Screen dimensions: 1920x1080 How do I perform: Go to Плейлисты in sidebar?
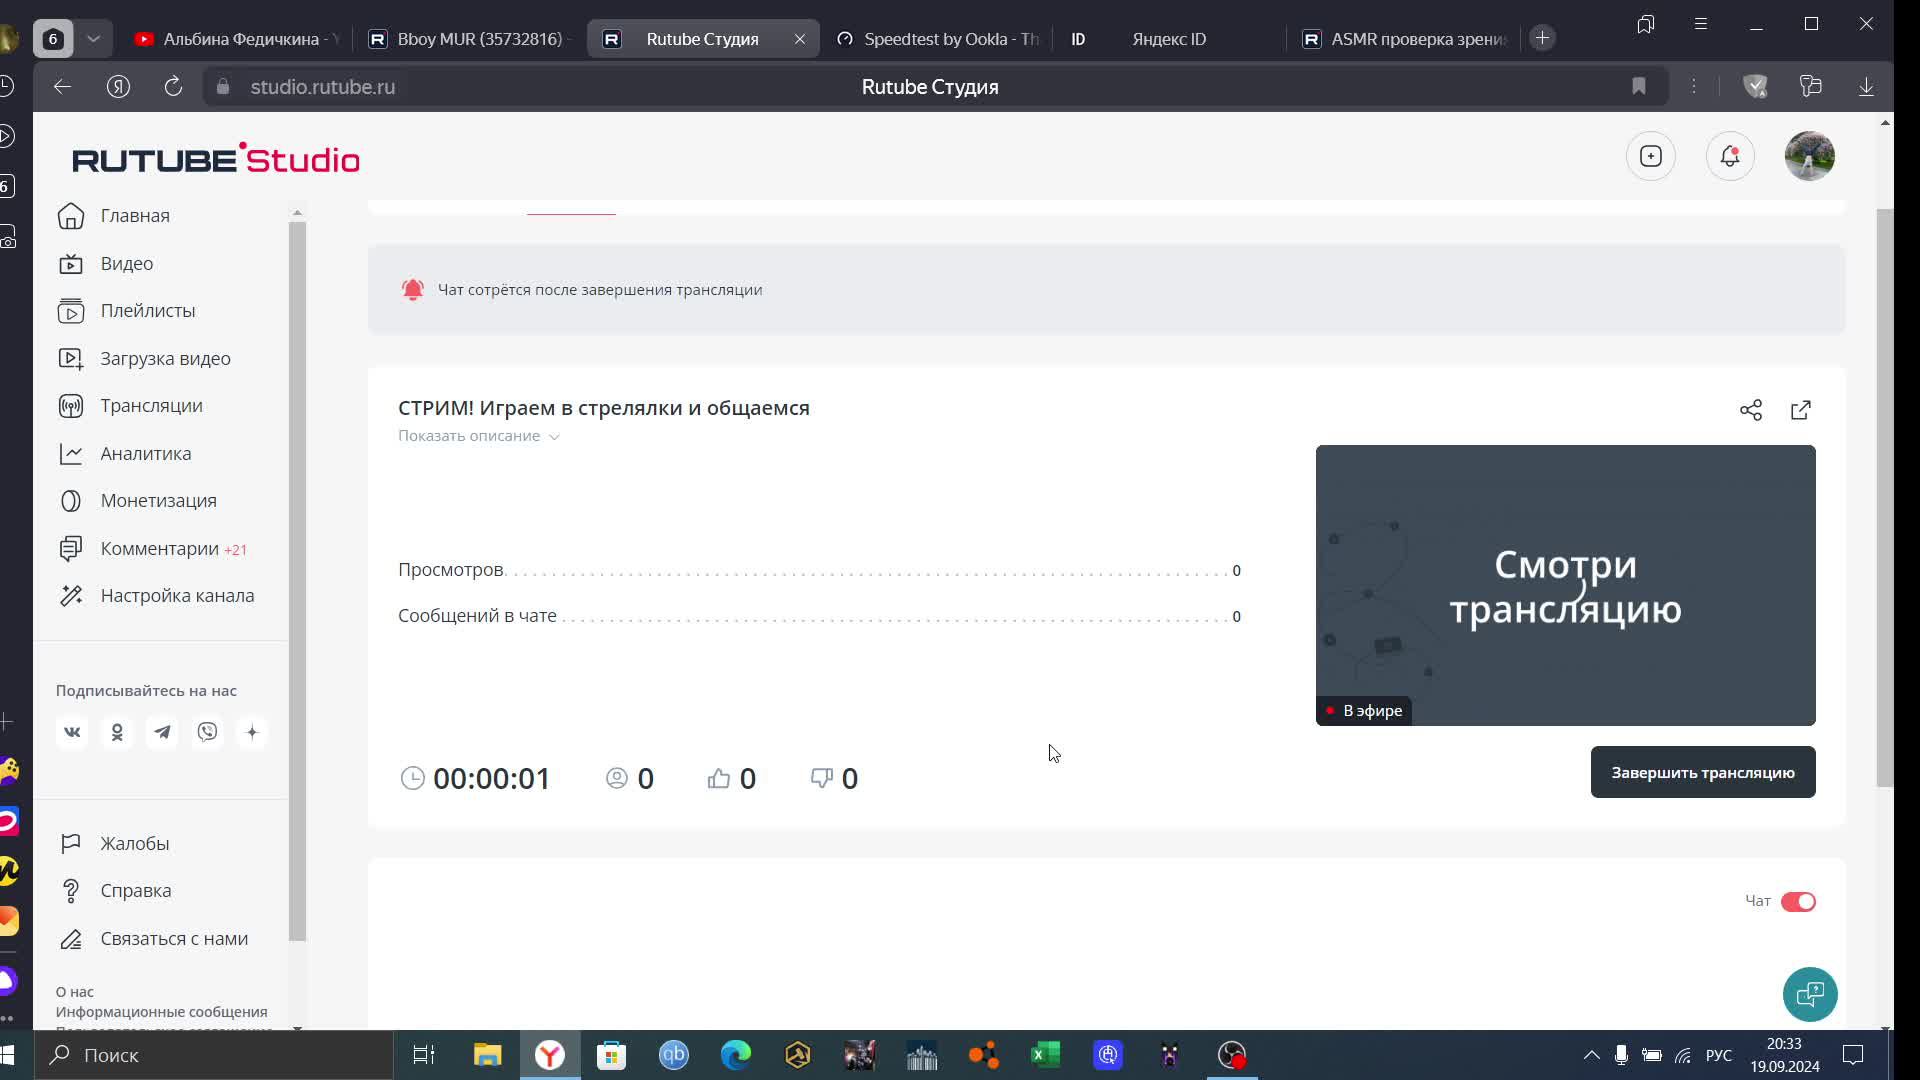tap(147, 311)
